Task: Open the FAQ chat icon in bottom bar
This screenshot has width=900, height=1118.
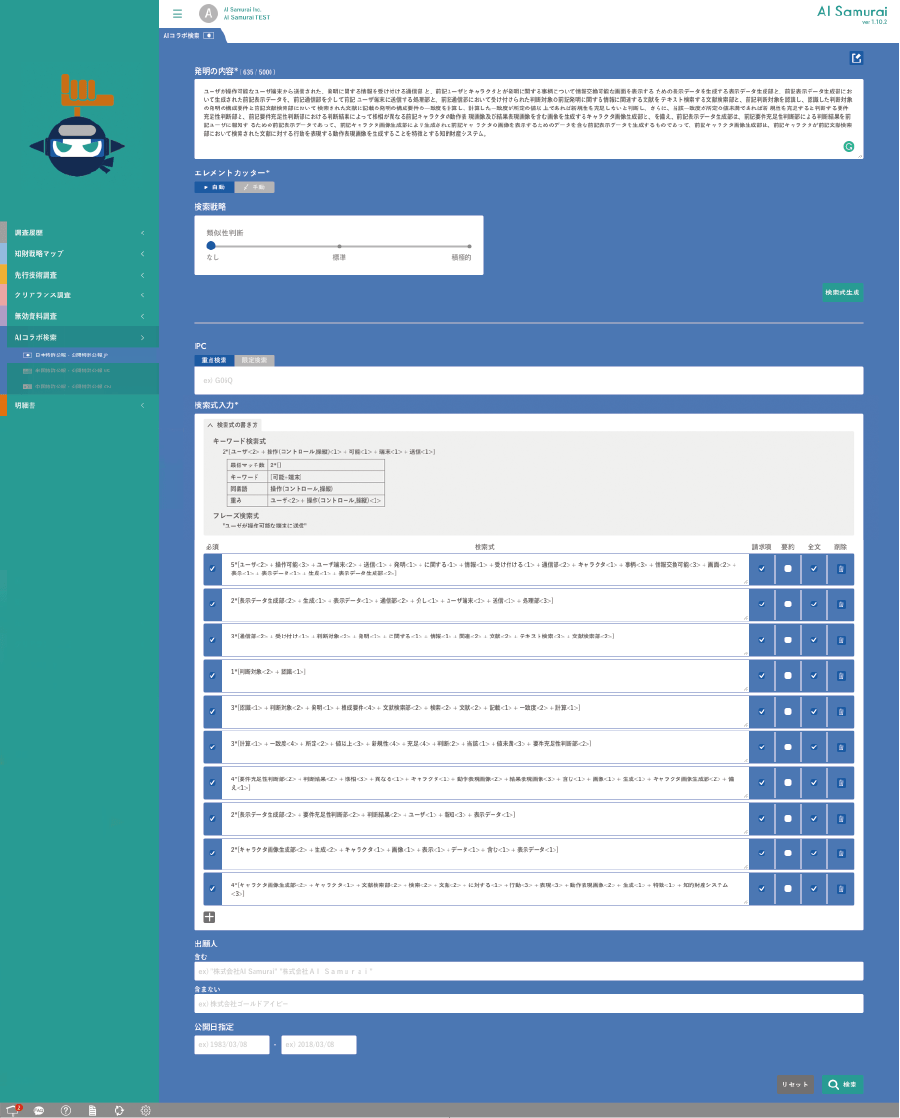Action: (39, 1110)
